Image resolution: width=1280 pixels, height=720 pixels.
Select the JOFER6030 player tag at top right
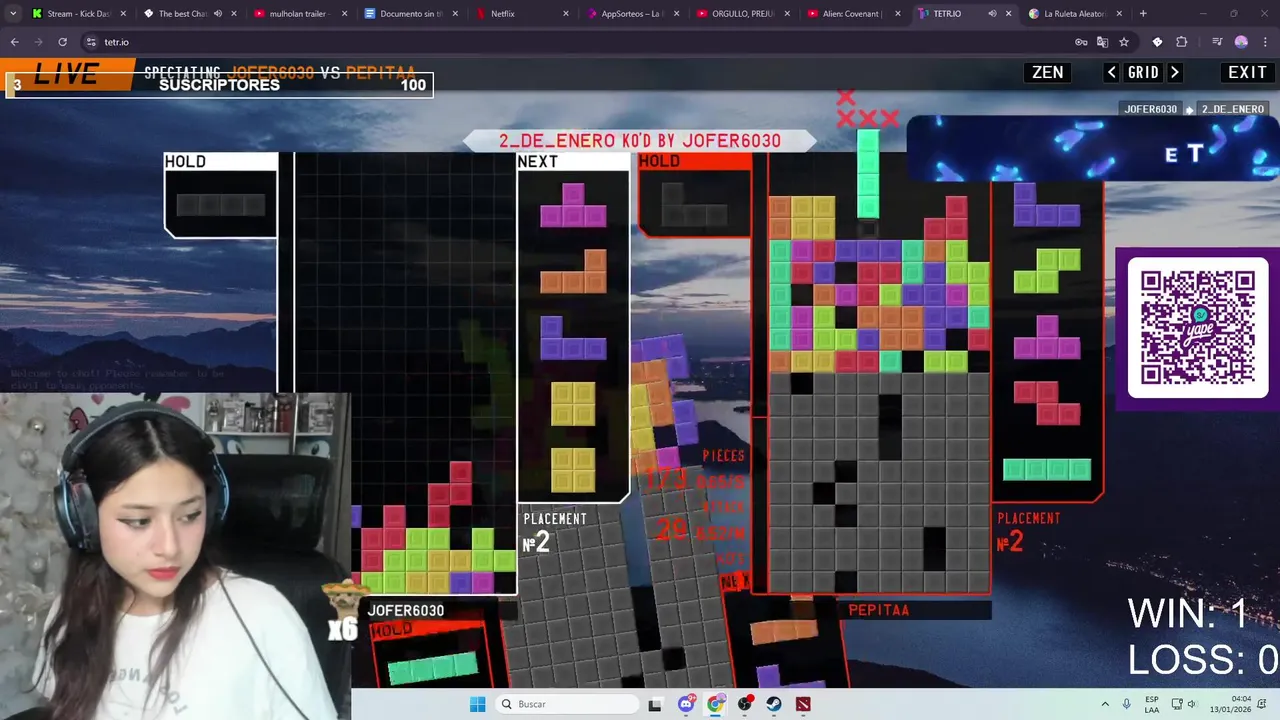coord(1150,109)
